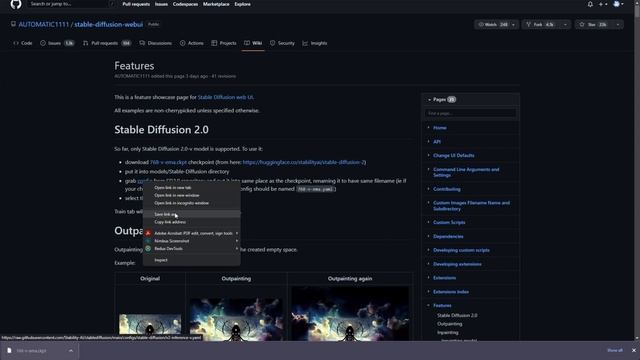Open the Redux DevTools context submenu
640x360 pixels.
(x=191, y=248)
